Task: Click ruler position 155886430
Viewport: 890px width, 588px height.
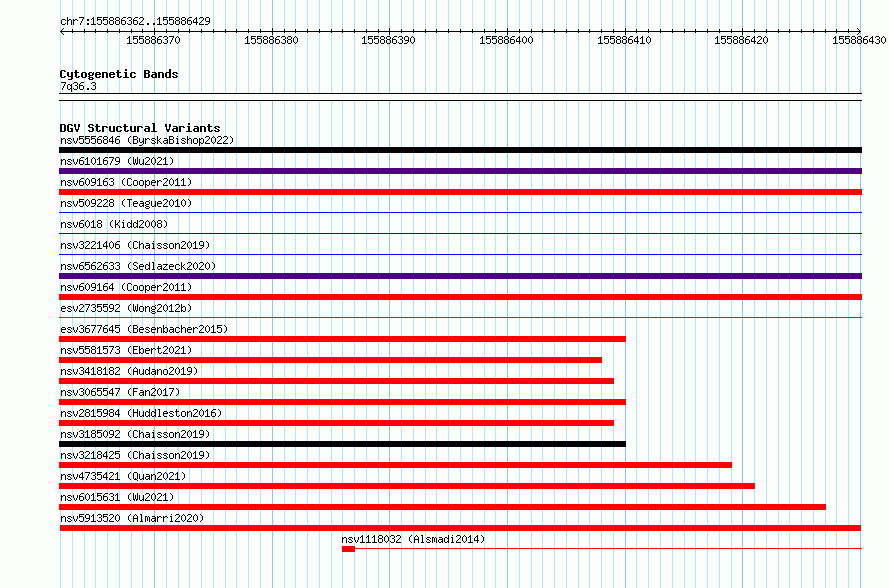Action: pos(859,40)
